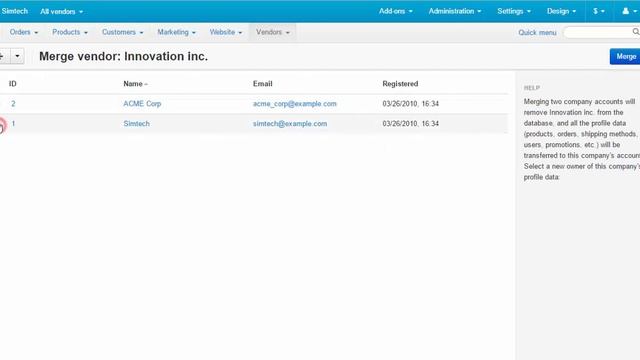640x360 pixels.
Task: Click simtech@example.com email link
Action: point(290,123)
